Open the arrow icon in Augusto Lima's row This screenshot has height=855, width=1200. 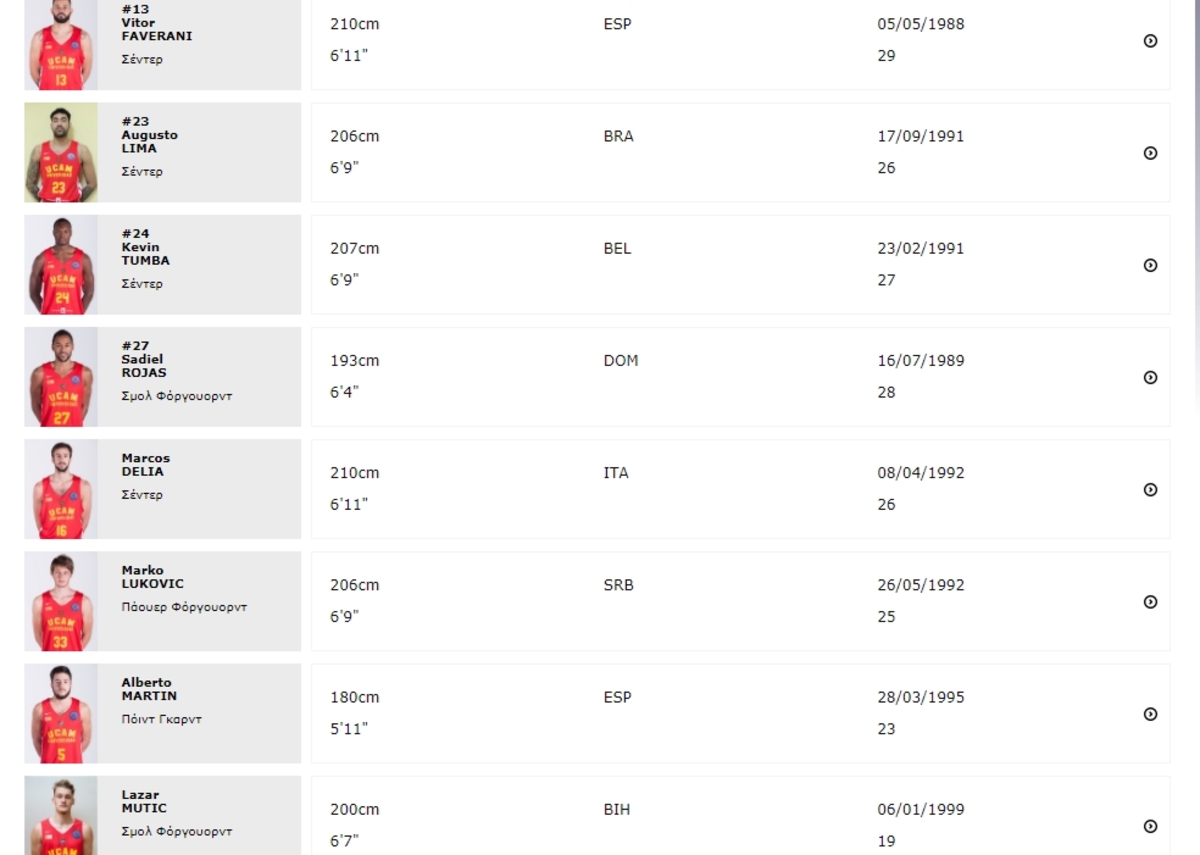click(x=1150, y=153)
